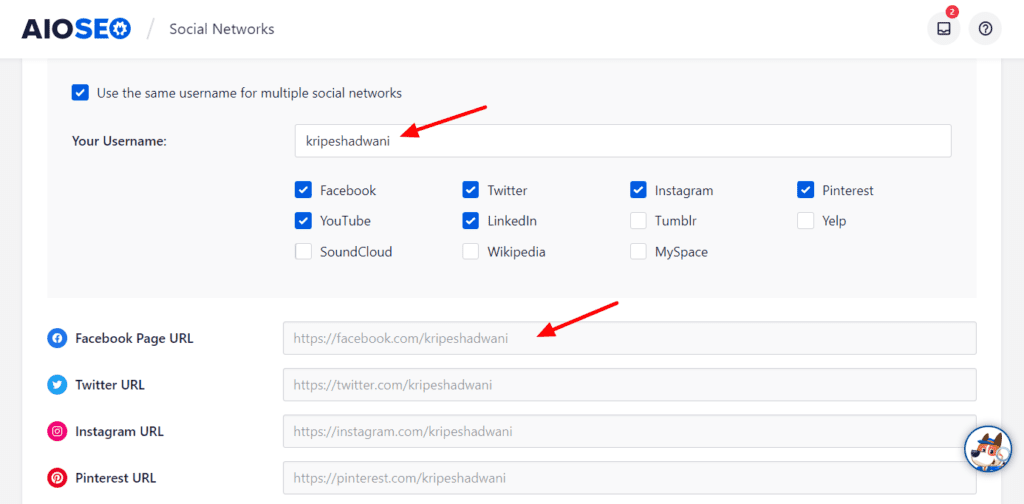The height and width of the screenshot is (504, 1024).
Task: Enable the Yelp checkbox
Action: click(805, 221)
